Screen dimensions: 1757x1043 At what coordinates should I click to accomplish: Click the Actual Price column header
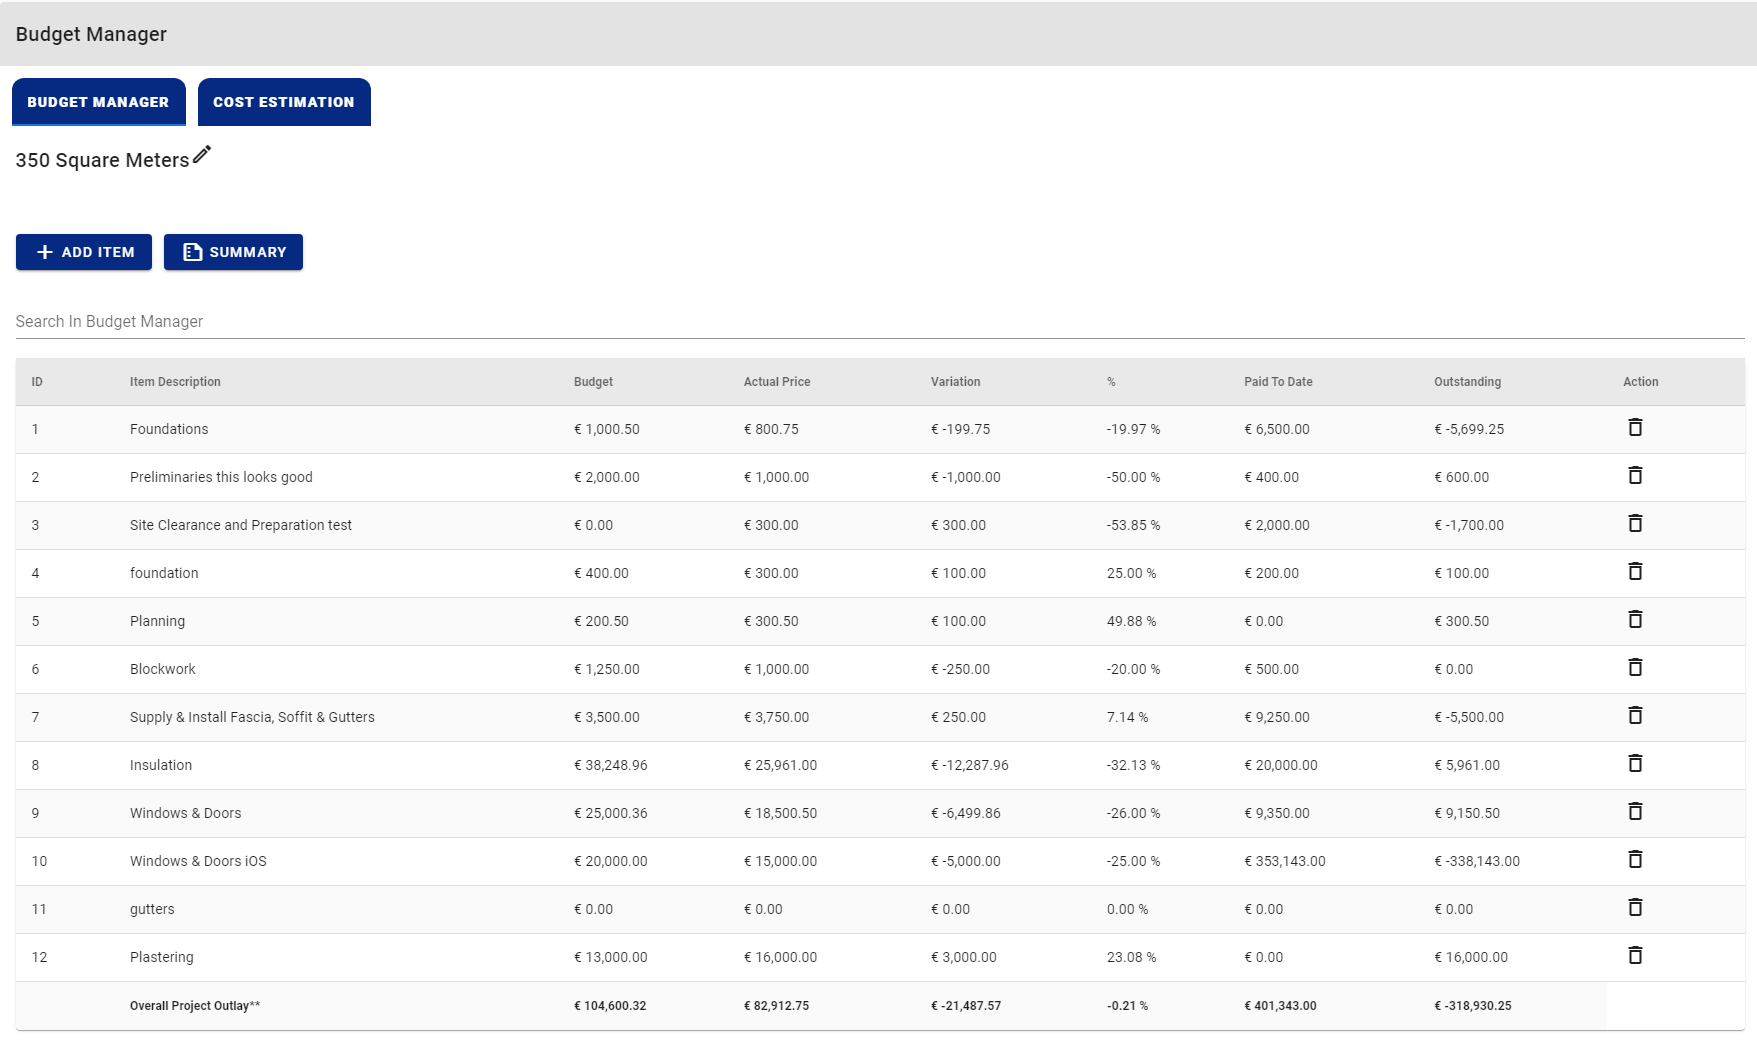point(777,382)
